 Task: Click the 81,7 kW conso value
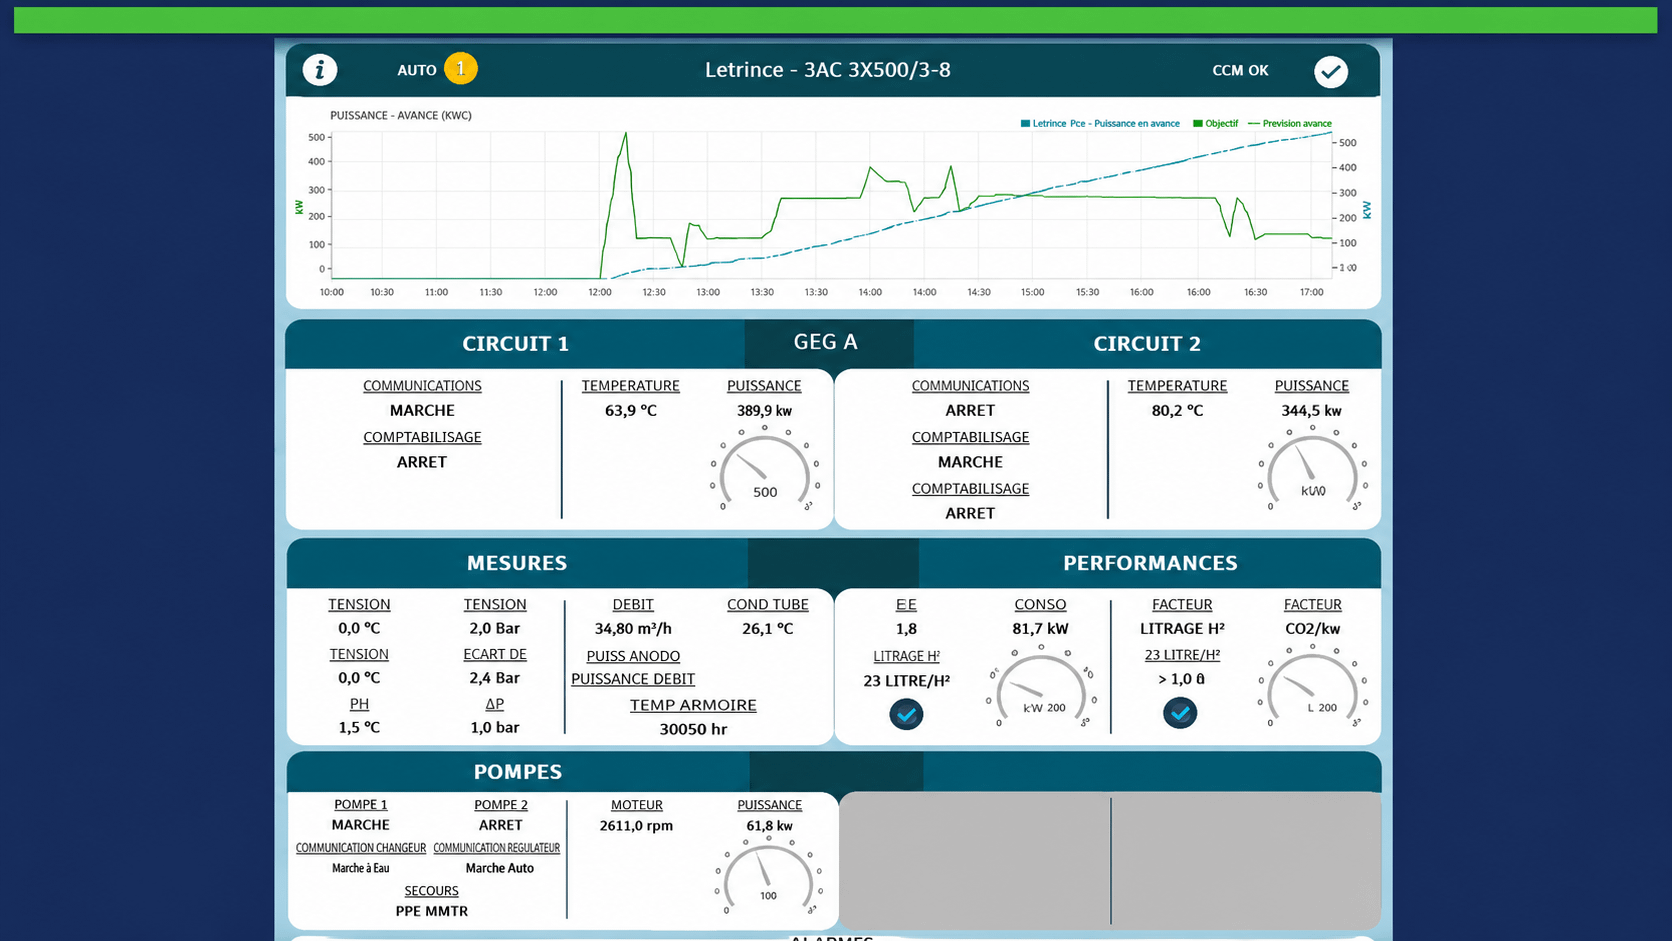tap(1040, 629)
